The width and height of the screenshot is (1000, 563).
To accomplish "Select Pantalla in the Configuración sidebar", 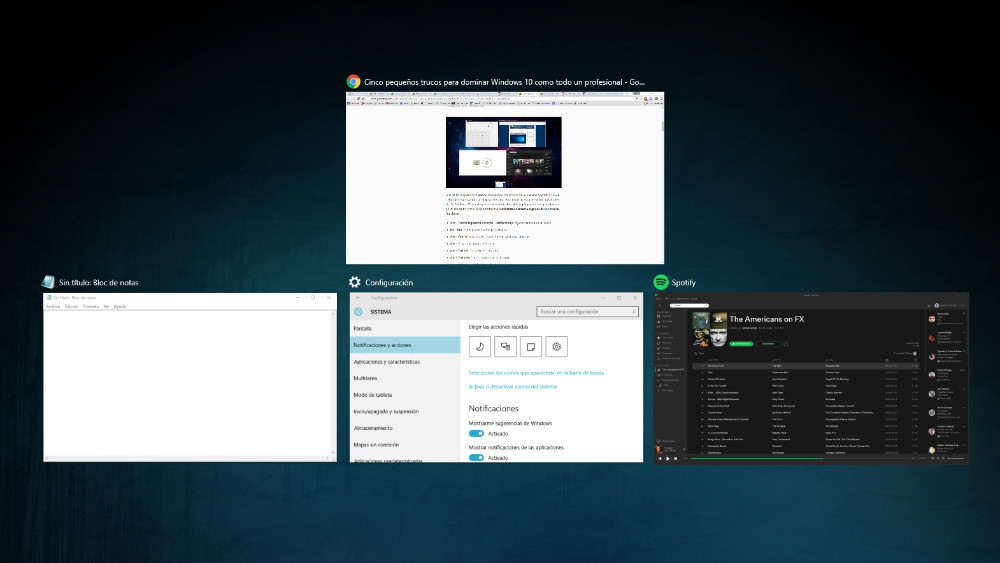I will coord(405,328).
